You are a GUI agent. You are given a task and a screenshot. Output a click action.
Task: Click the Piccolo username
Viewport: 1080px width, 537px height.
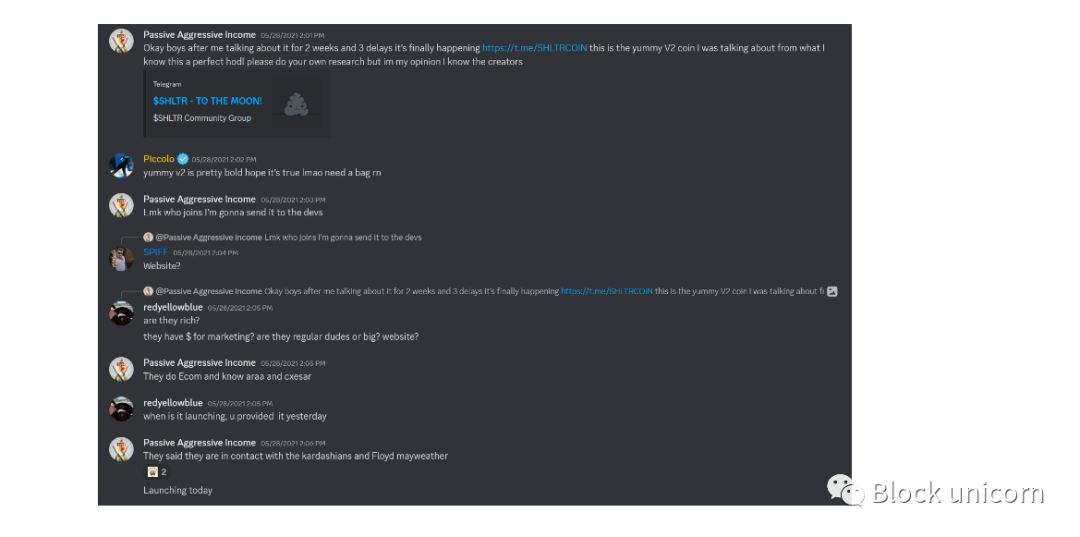[159, 159]
